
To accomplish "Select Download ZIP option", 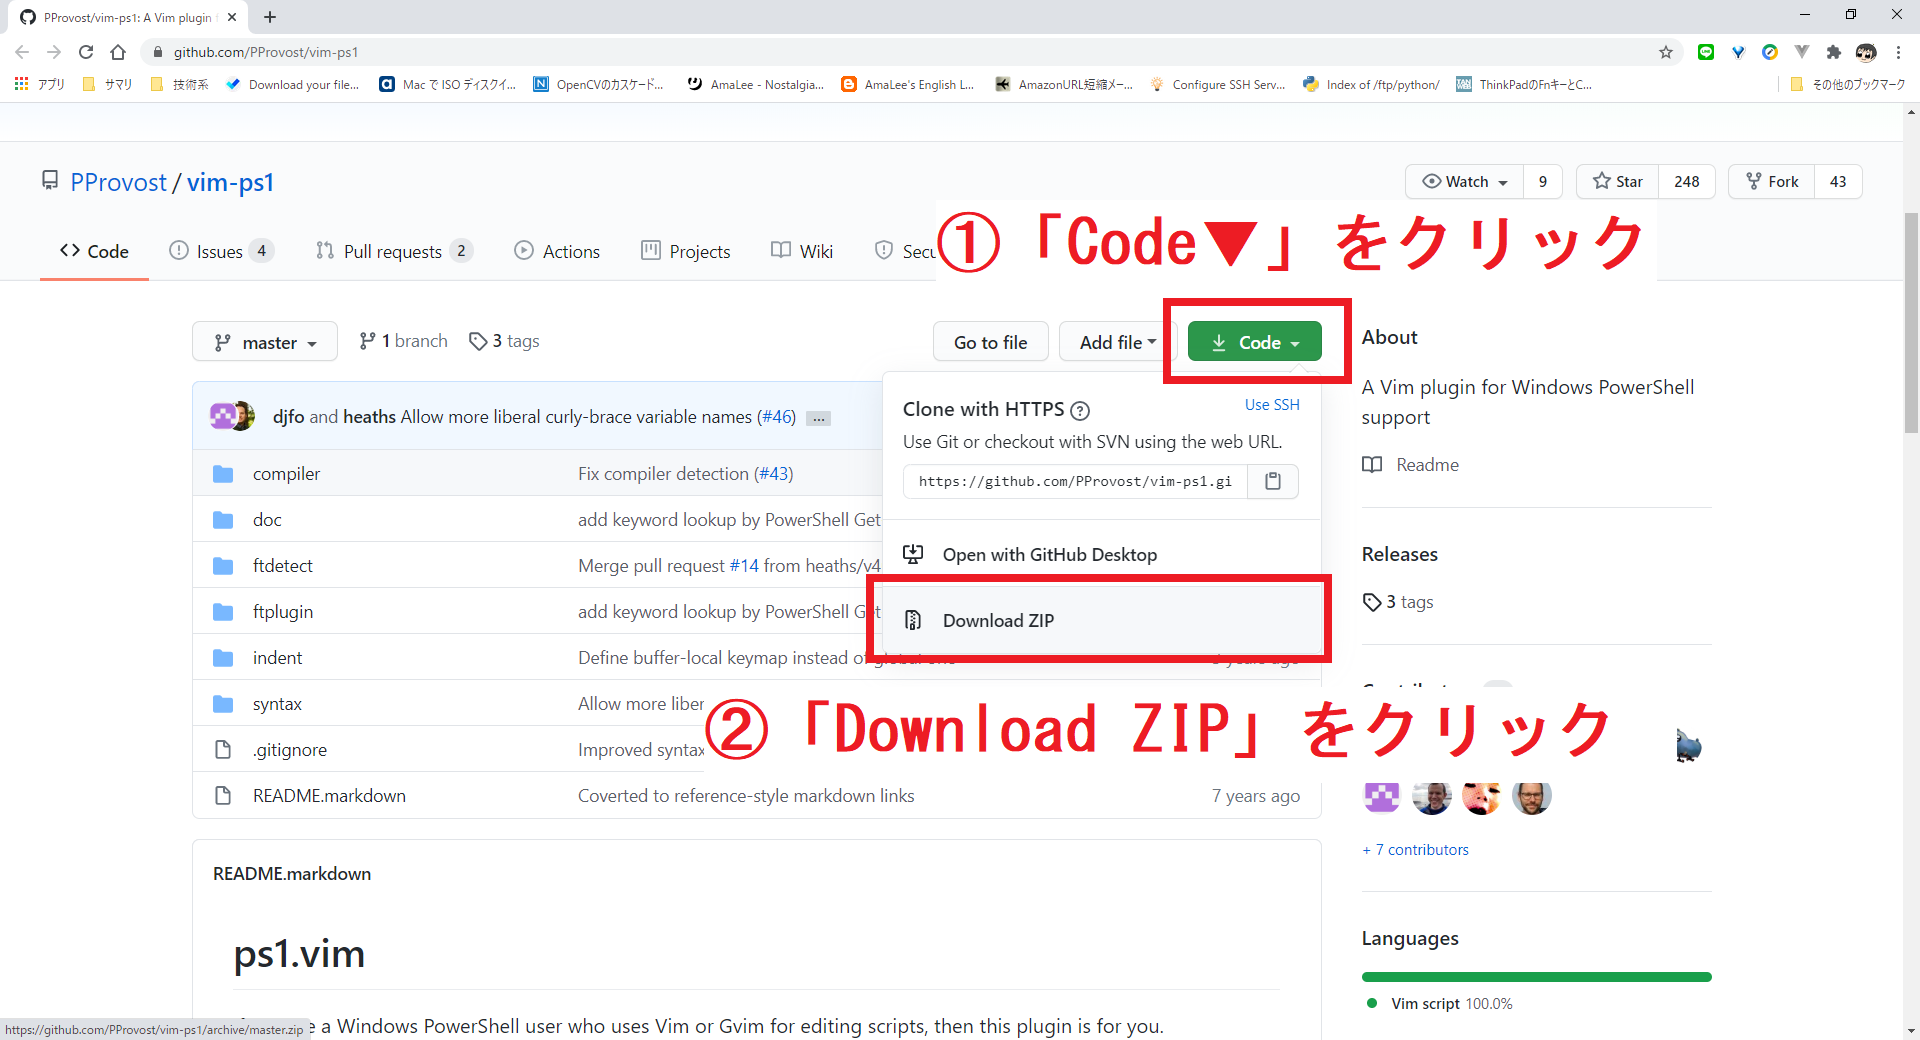I will click(1100, 620).
